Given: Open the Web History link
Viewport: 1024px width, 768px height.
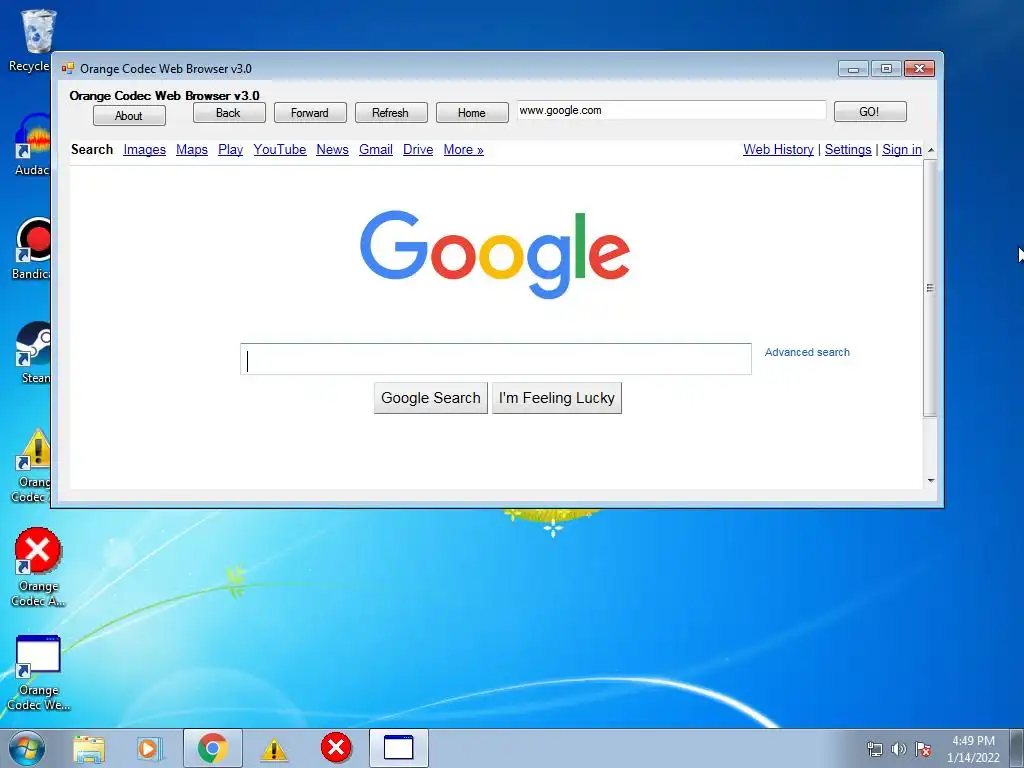Looking at the screenshot, I should click(778, 150).
